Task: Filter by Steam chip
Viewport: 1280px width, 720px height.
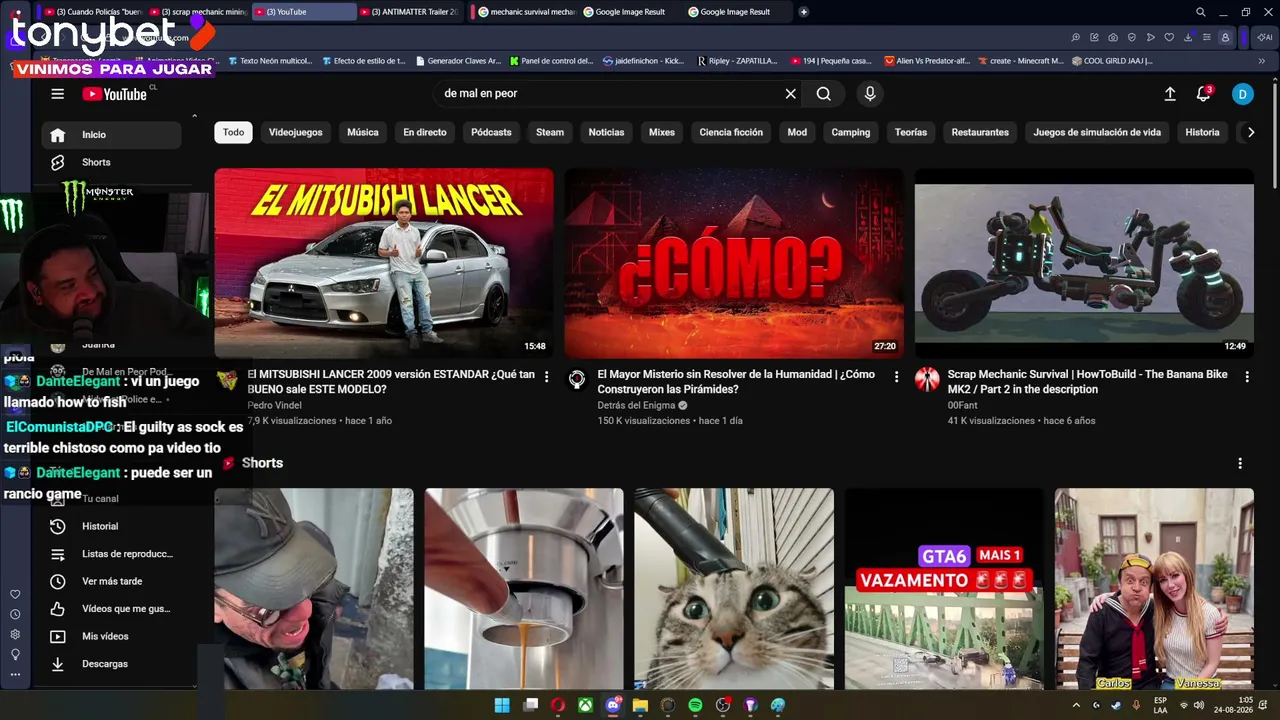Action: (550, 132)
